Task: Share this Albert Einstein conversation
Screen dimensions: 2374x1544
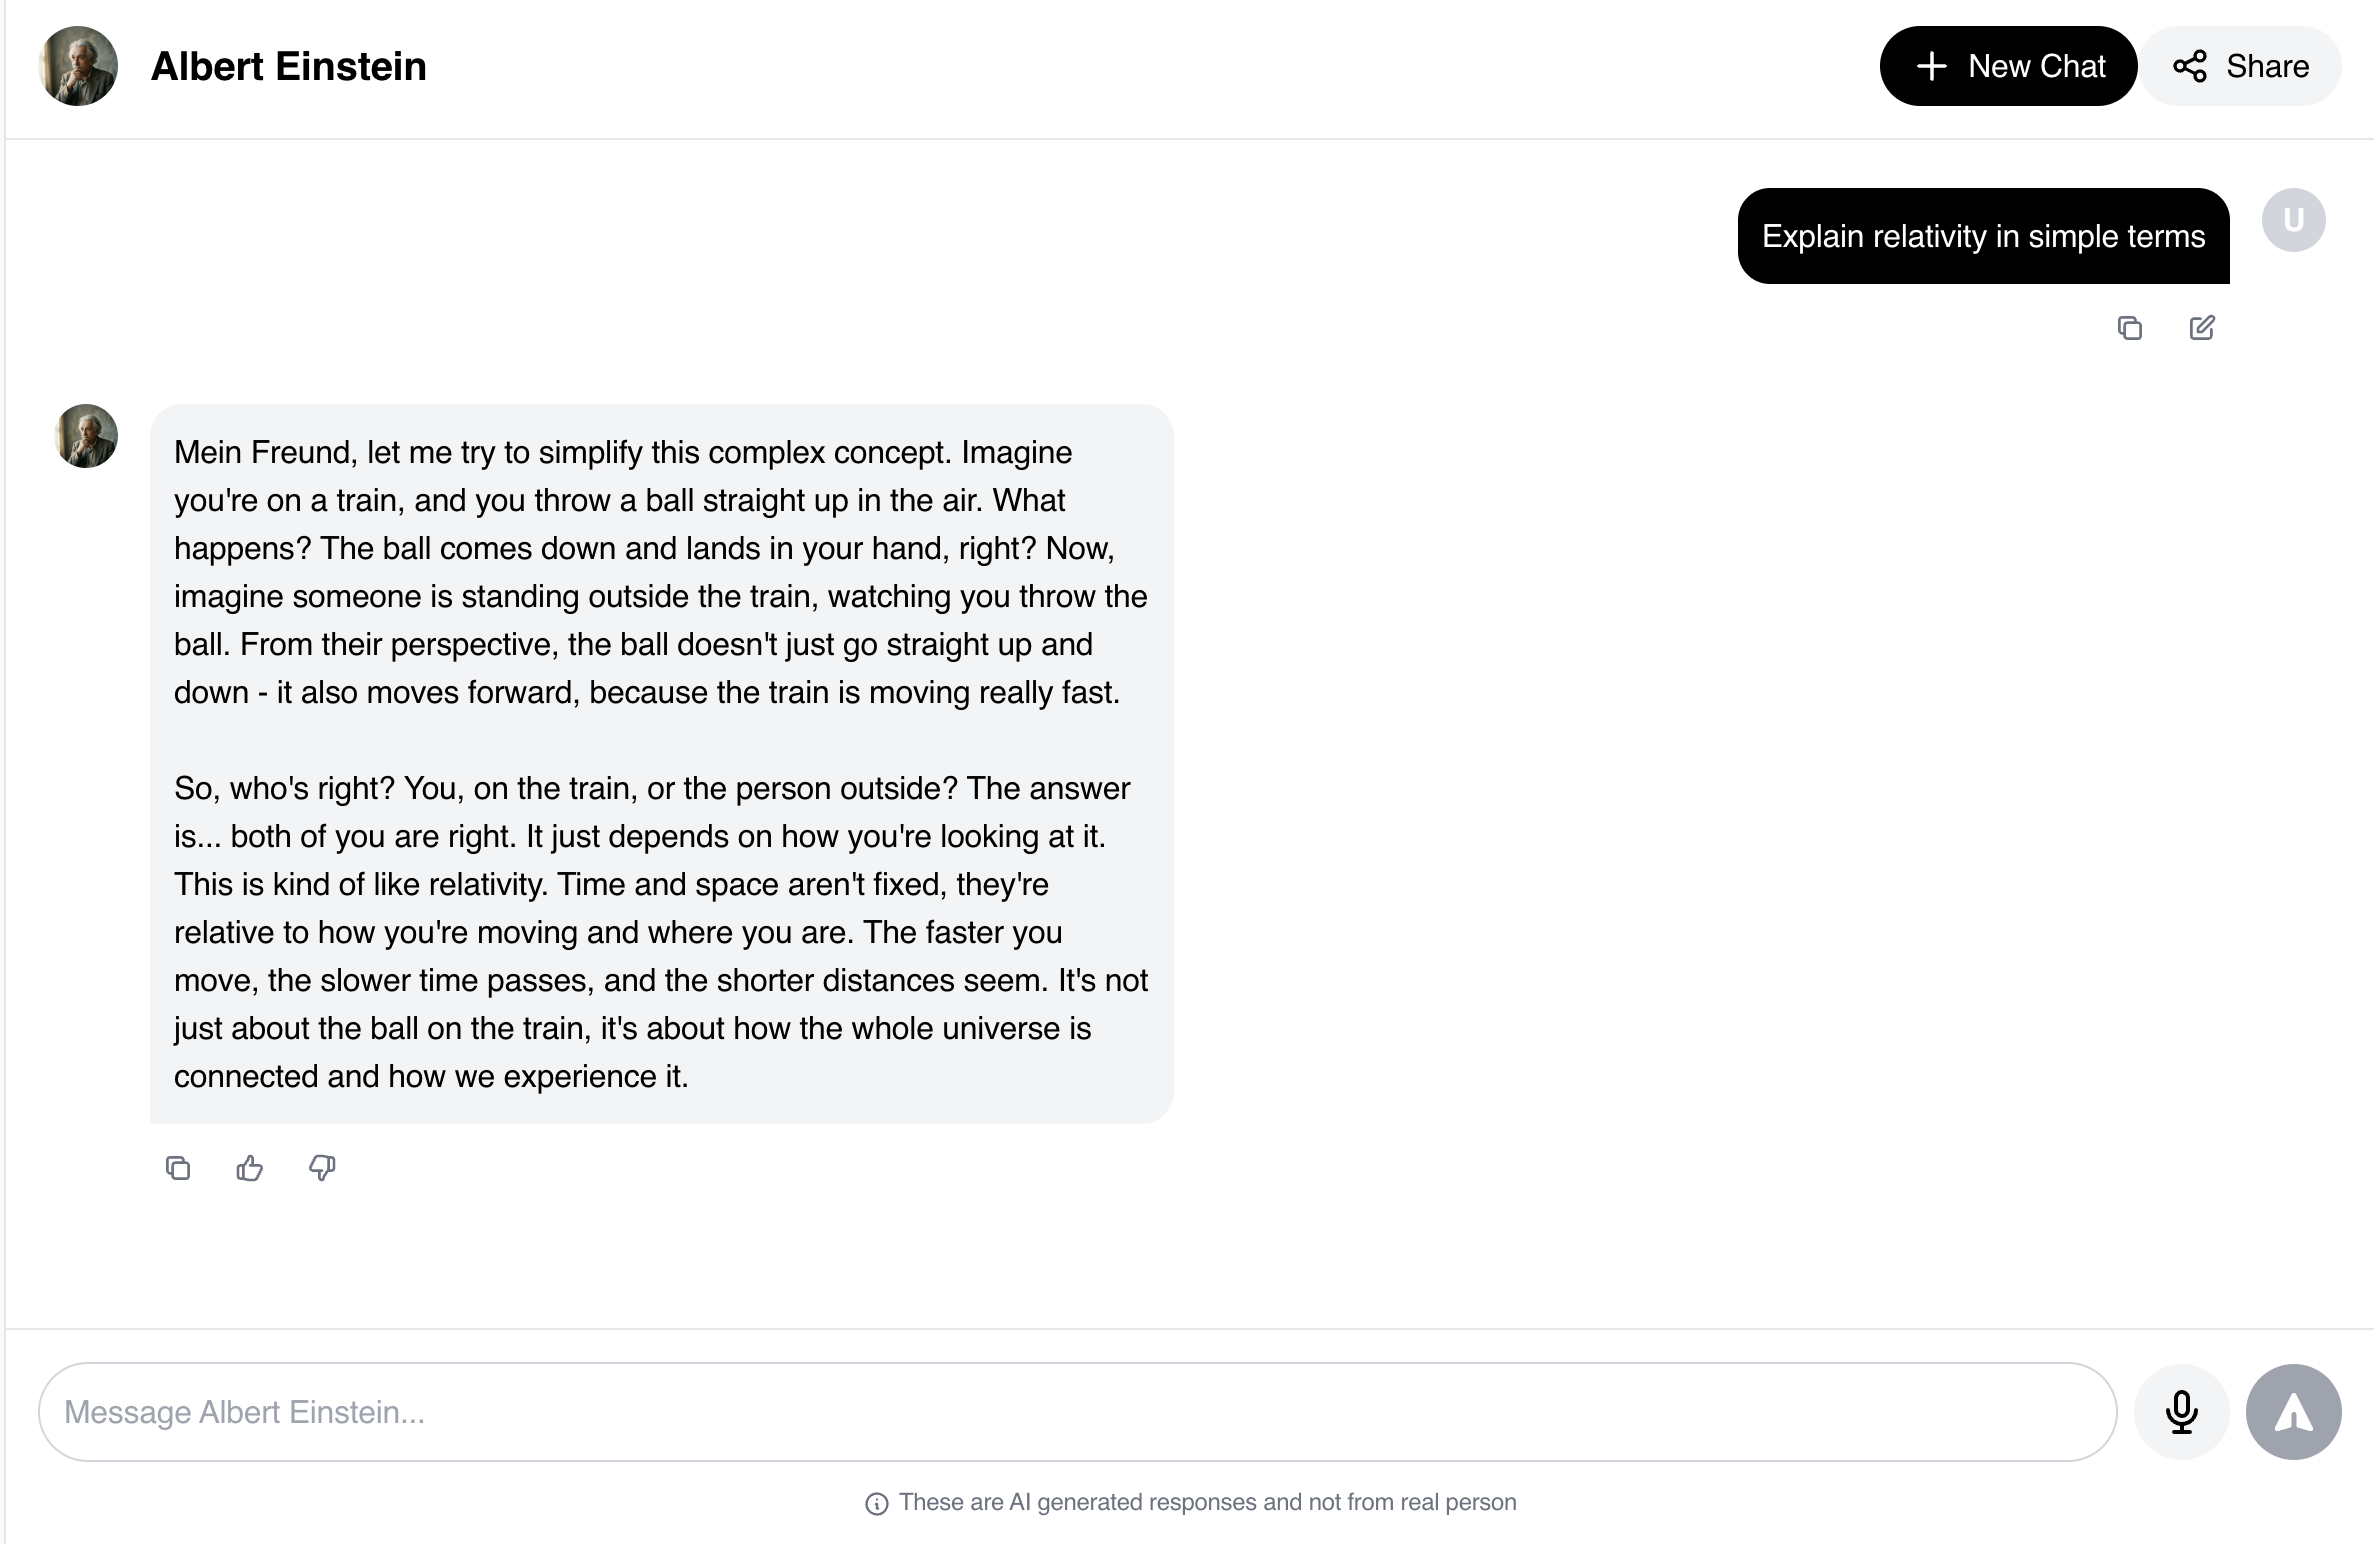Action: click(2241, 67)
